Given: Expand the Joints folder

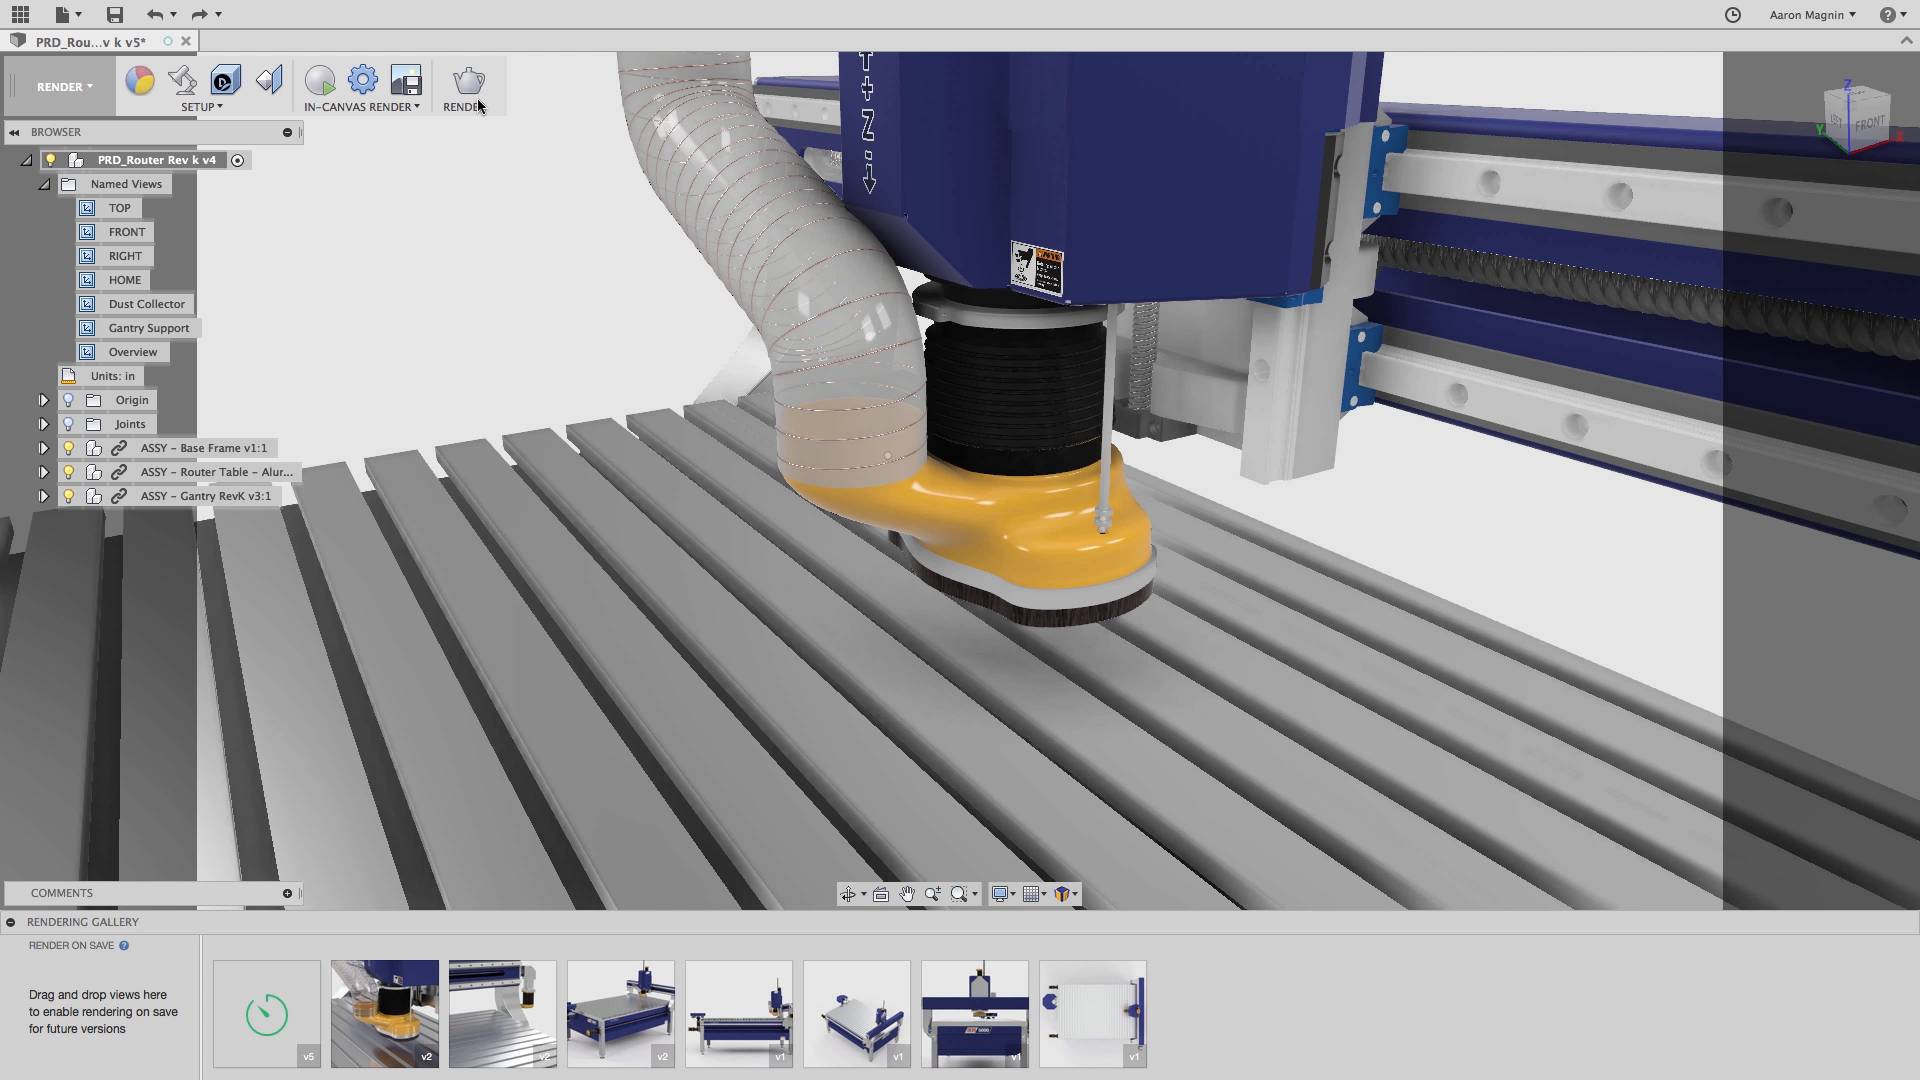Looking at the screenshot, I should (42, 423).
